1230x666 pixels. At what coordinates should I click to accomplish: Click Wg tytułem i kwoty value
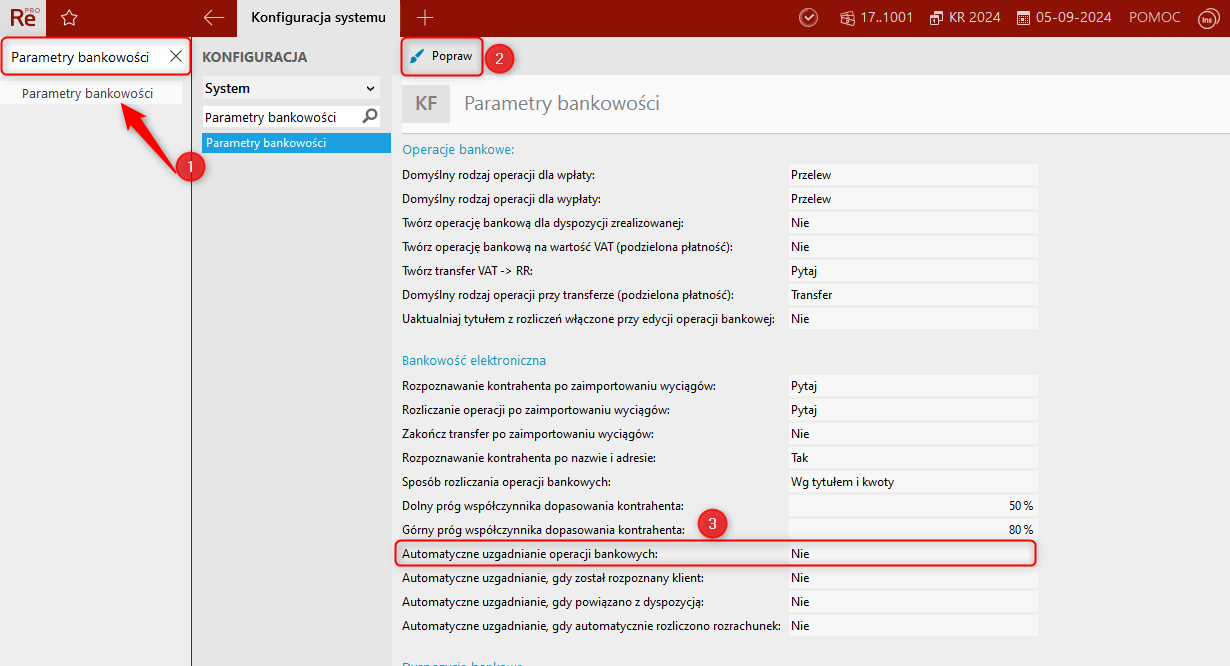912,482
